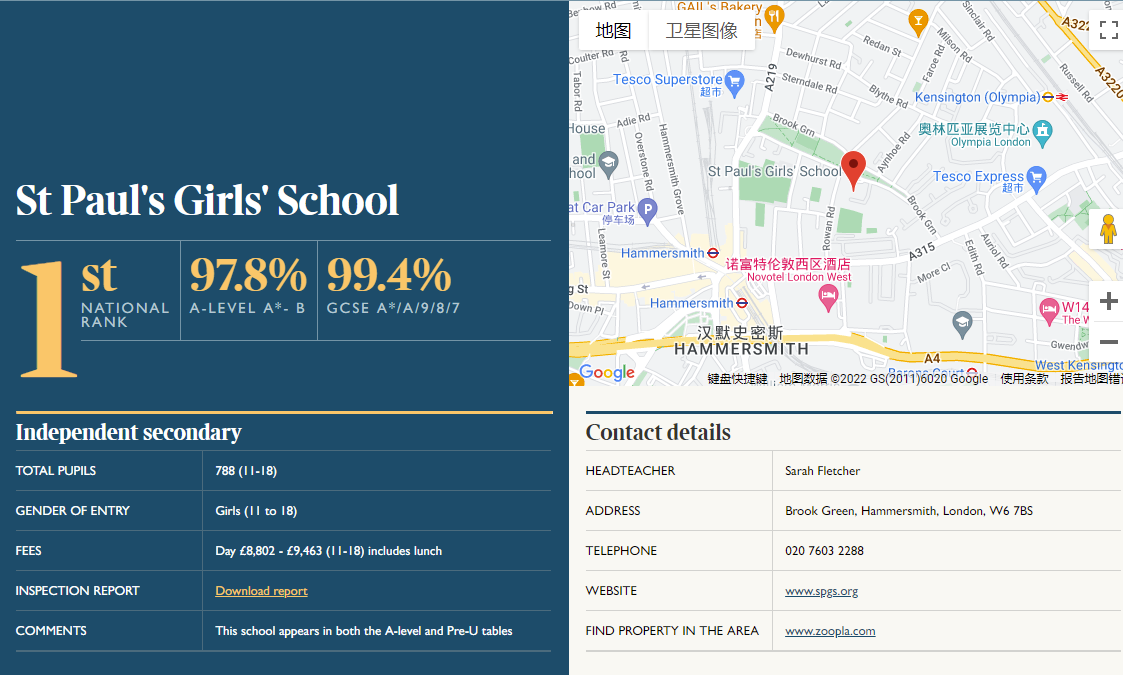Click the Pre-U tables comment text
The height and width of the screenshot is (675, 1123).
364,631
